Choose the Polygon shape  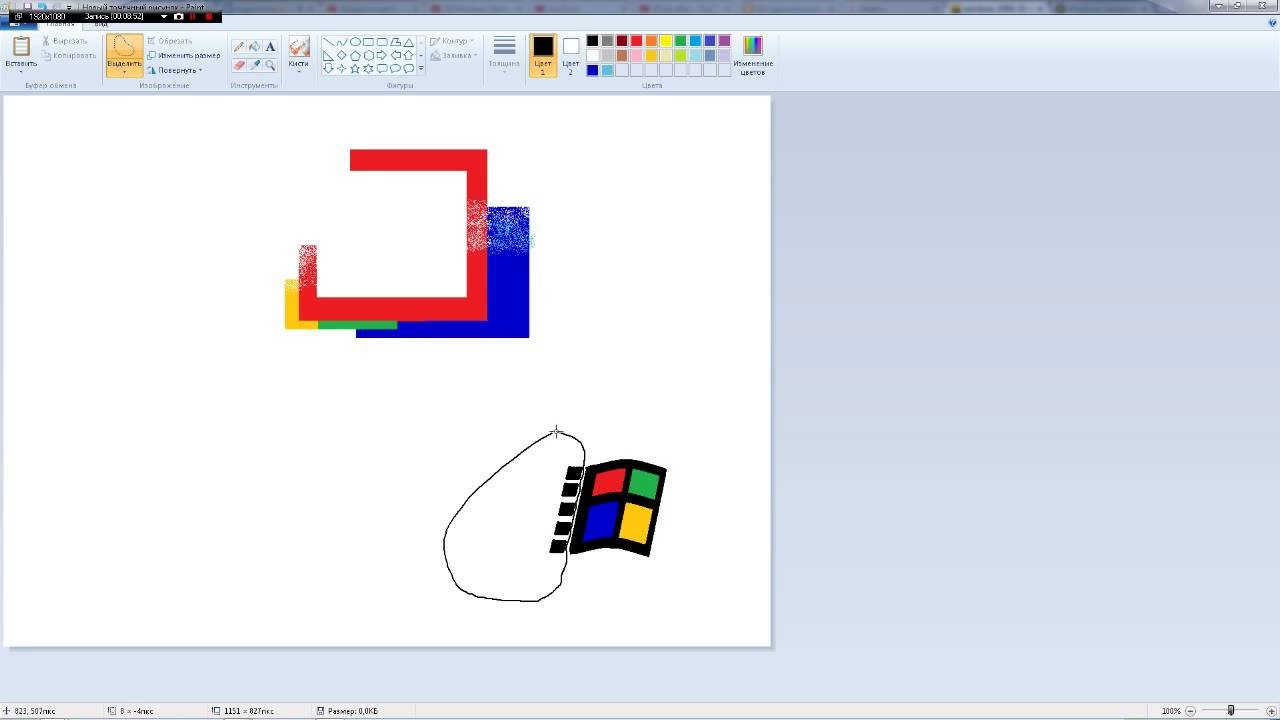click(x=395, y=41)
